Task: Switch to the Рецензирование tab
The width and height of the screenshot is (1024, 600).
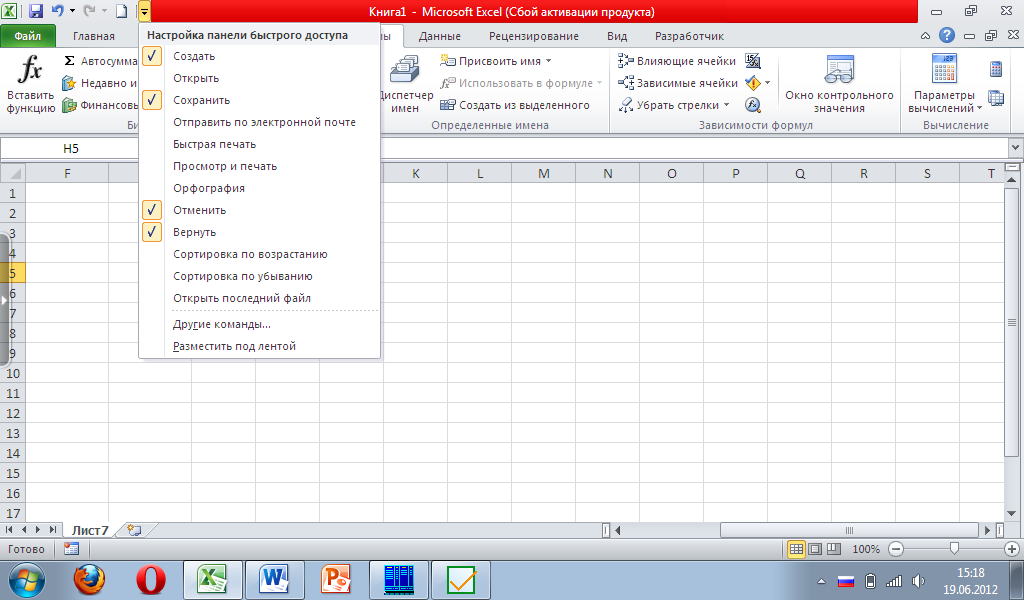Action: pyautogui.click(x=534, y=37)
